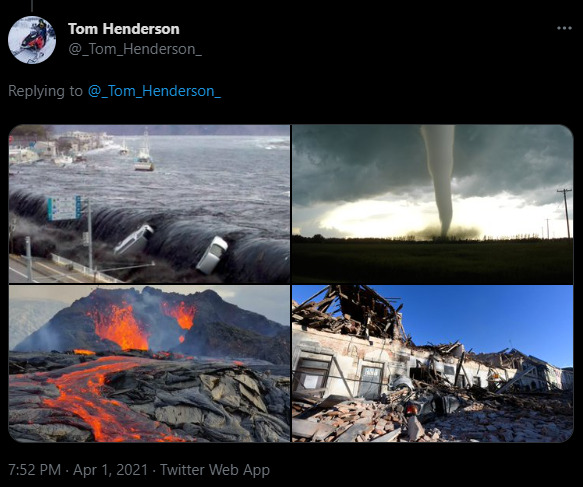Viewport: 583px width, 487px height.
Task: Click the thread connector line above avatar
Action: tap(32, 5)
